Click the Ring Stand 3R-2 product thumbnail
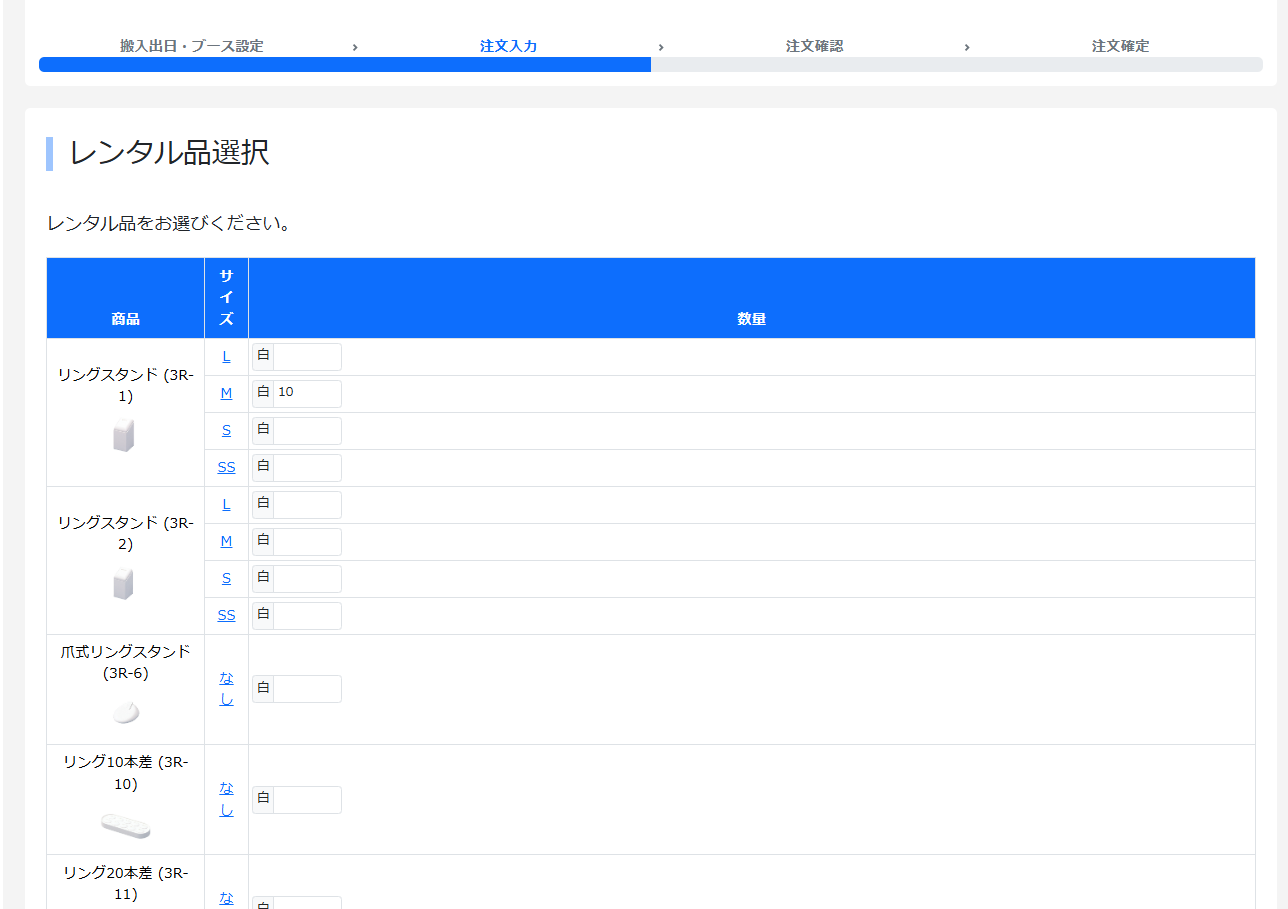This screenshot has height=909, width=1288. pyautogui.click(x=124, y=583)
